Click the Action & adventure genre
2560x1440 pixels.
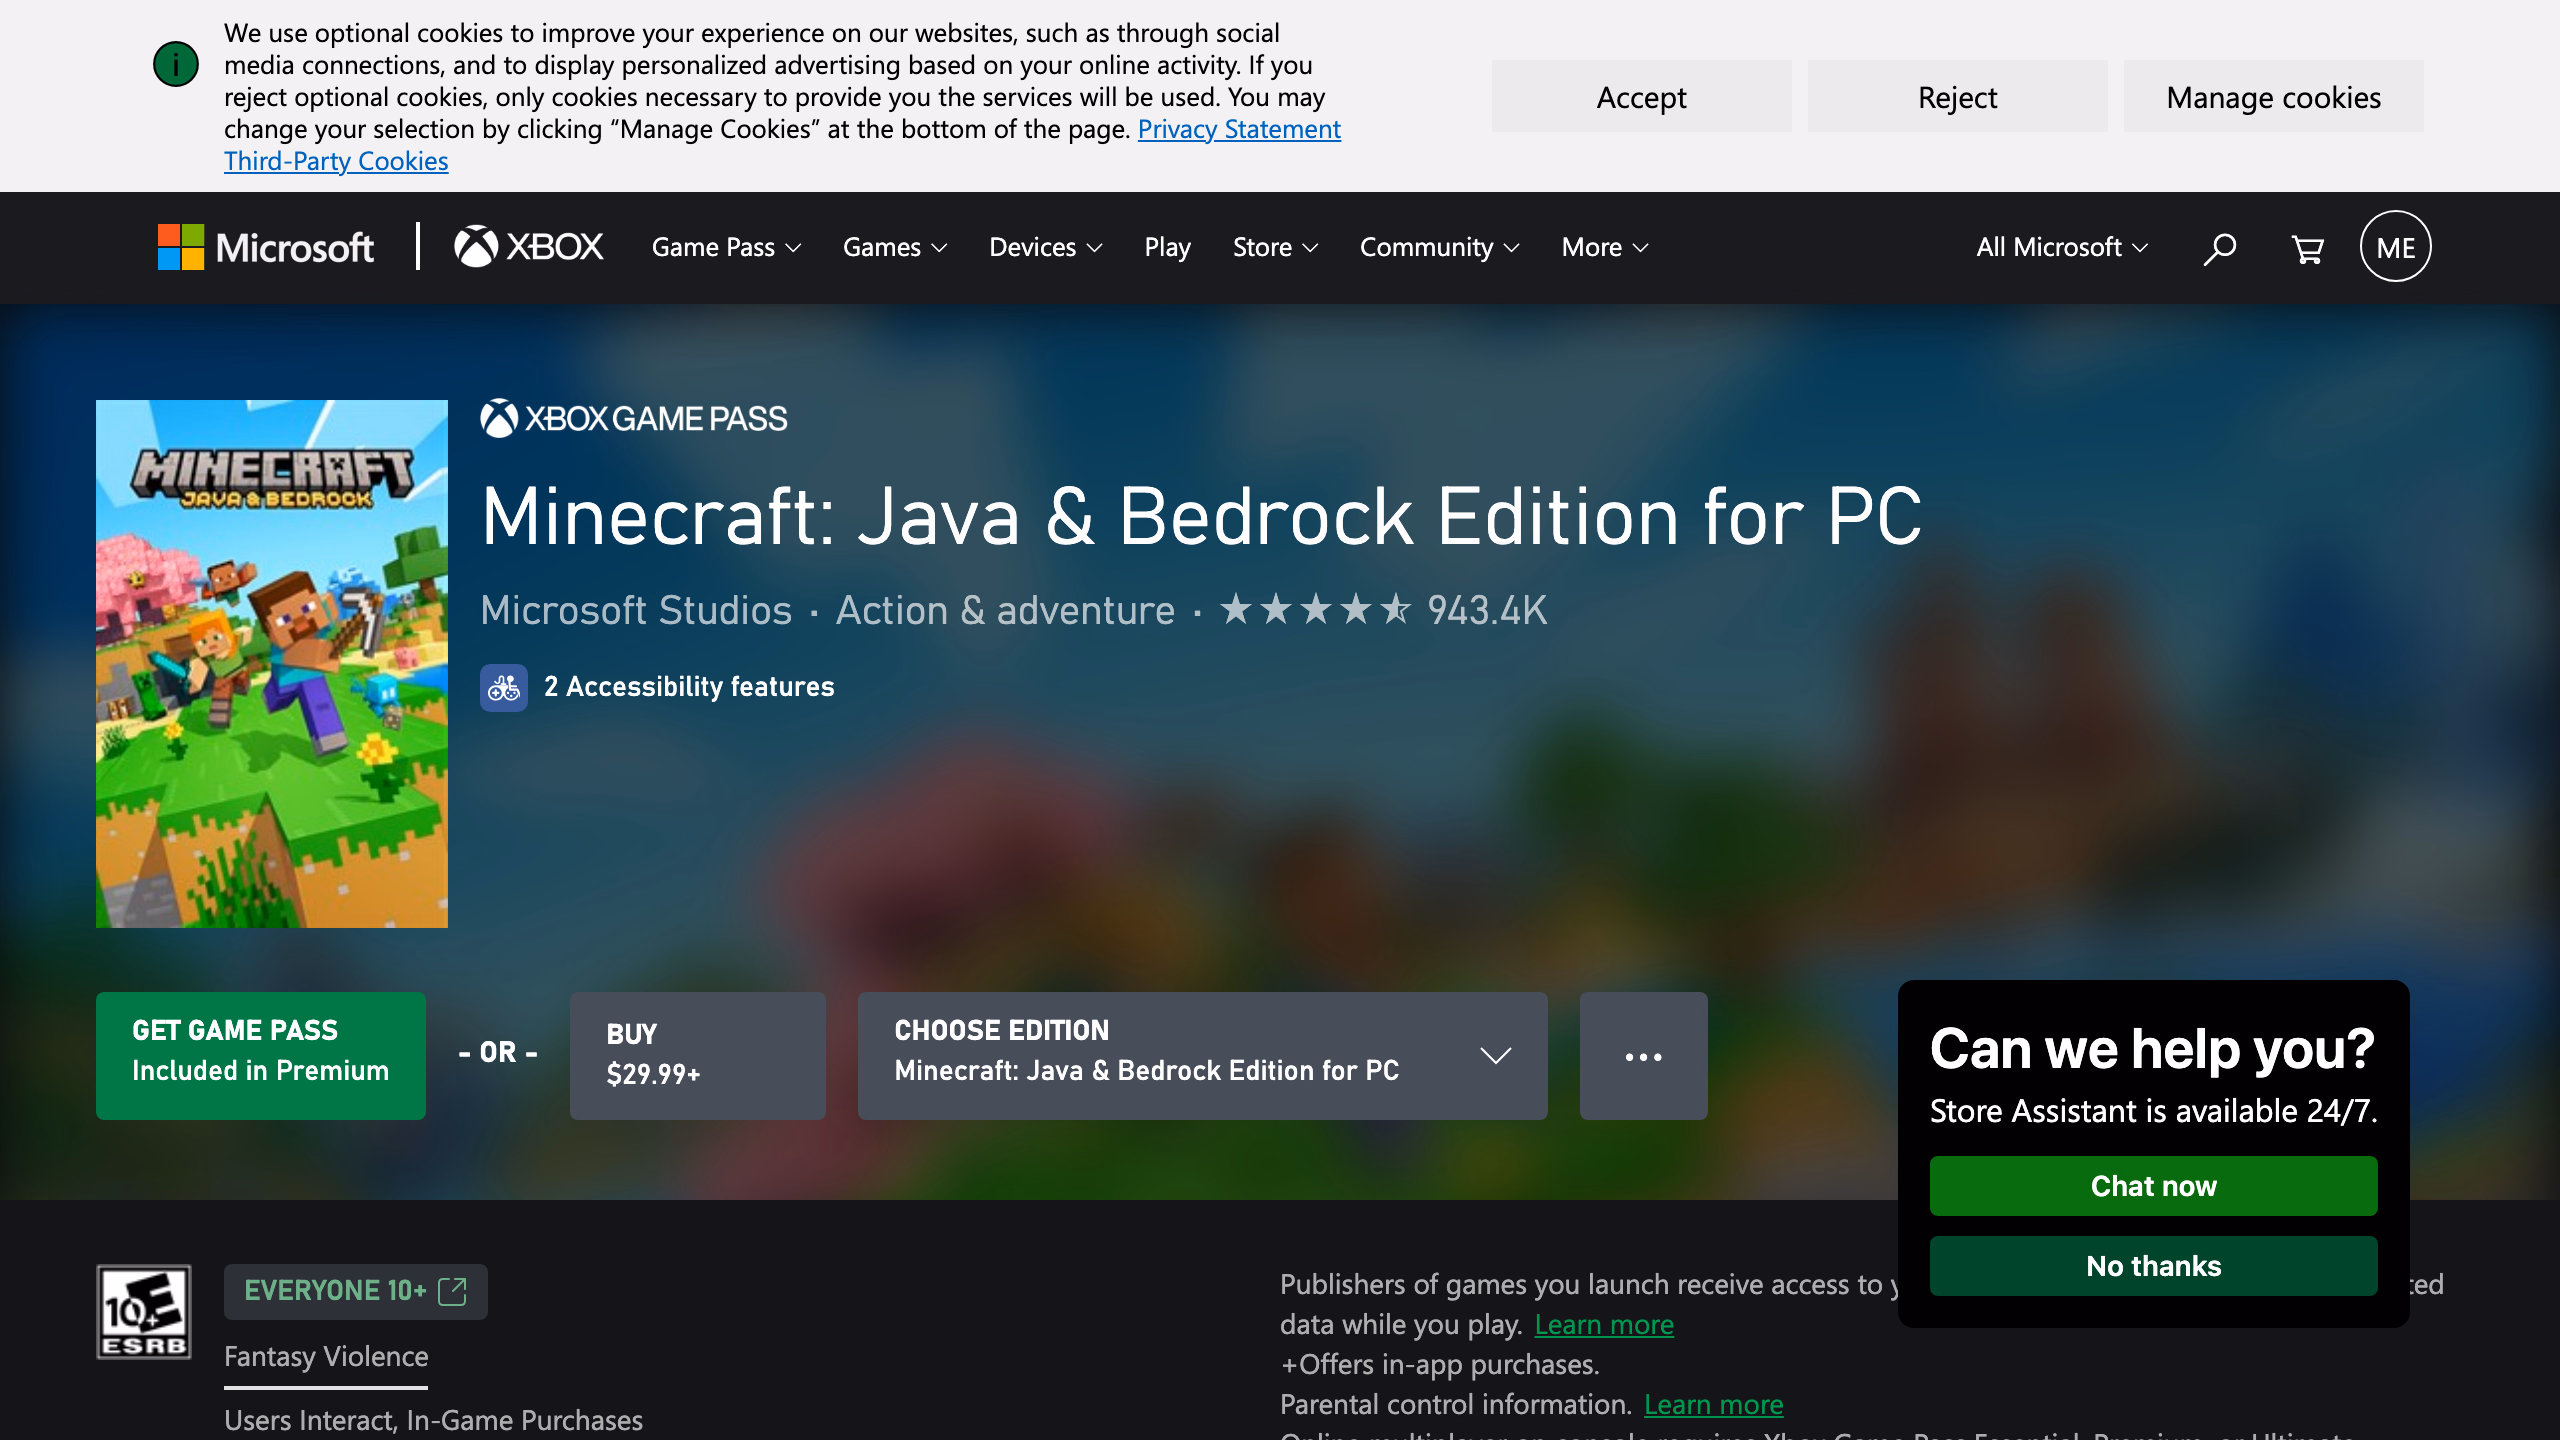[x=1005, y=610]
